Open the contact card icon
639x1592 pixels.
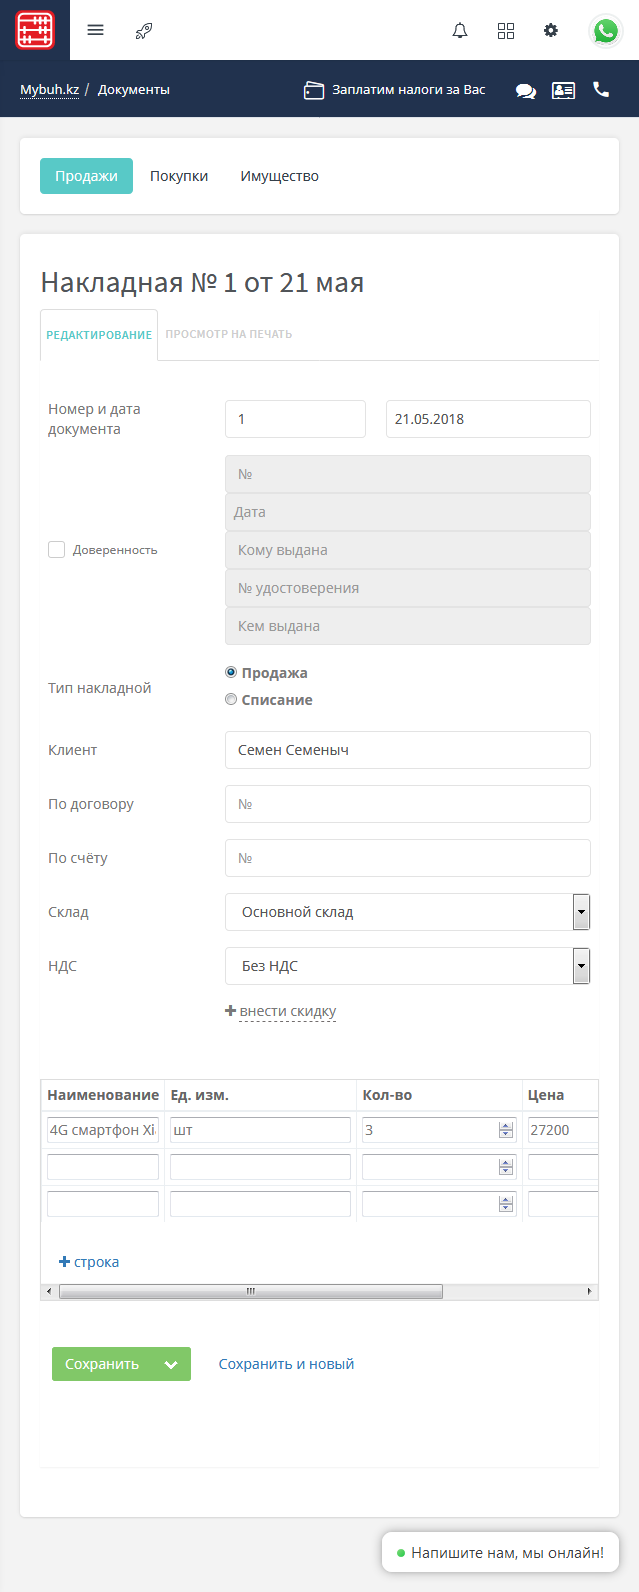click(563, 90)
